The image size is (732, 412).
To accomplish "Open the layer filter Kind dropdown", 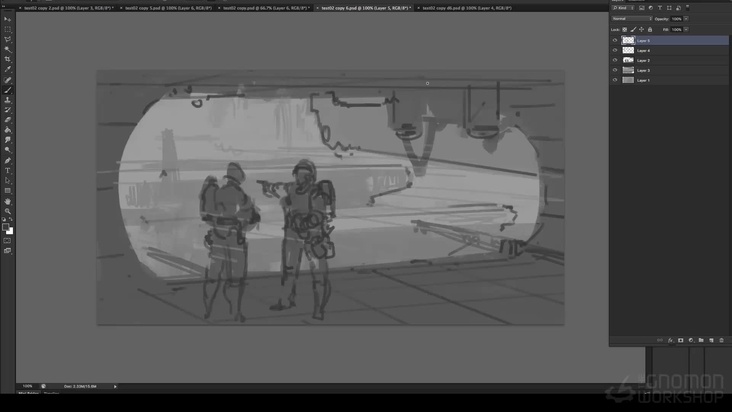I will coord(623,8).
